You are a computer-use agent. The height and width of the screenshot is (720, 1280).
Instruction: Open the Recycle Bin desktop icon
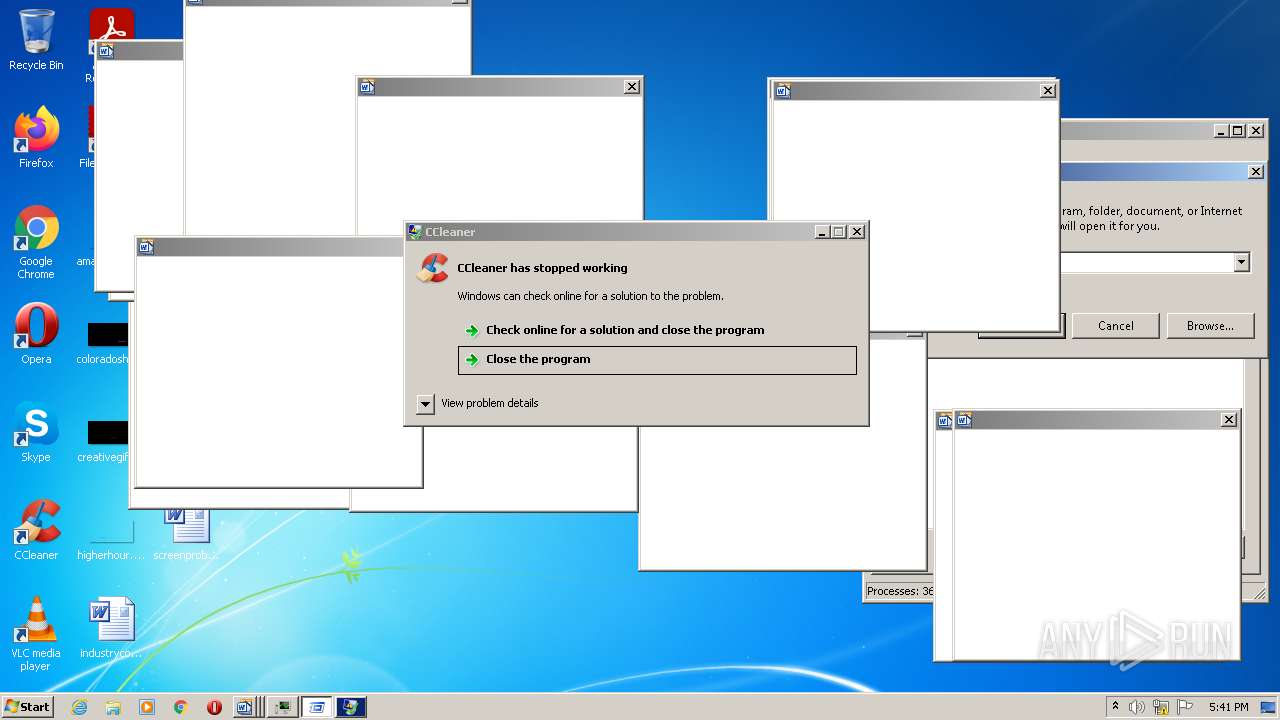[36, 40]
